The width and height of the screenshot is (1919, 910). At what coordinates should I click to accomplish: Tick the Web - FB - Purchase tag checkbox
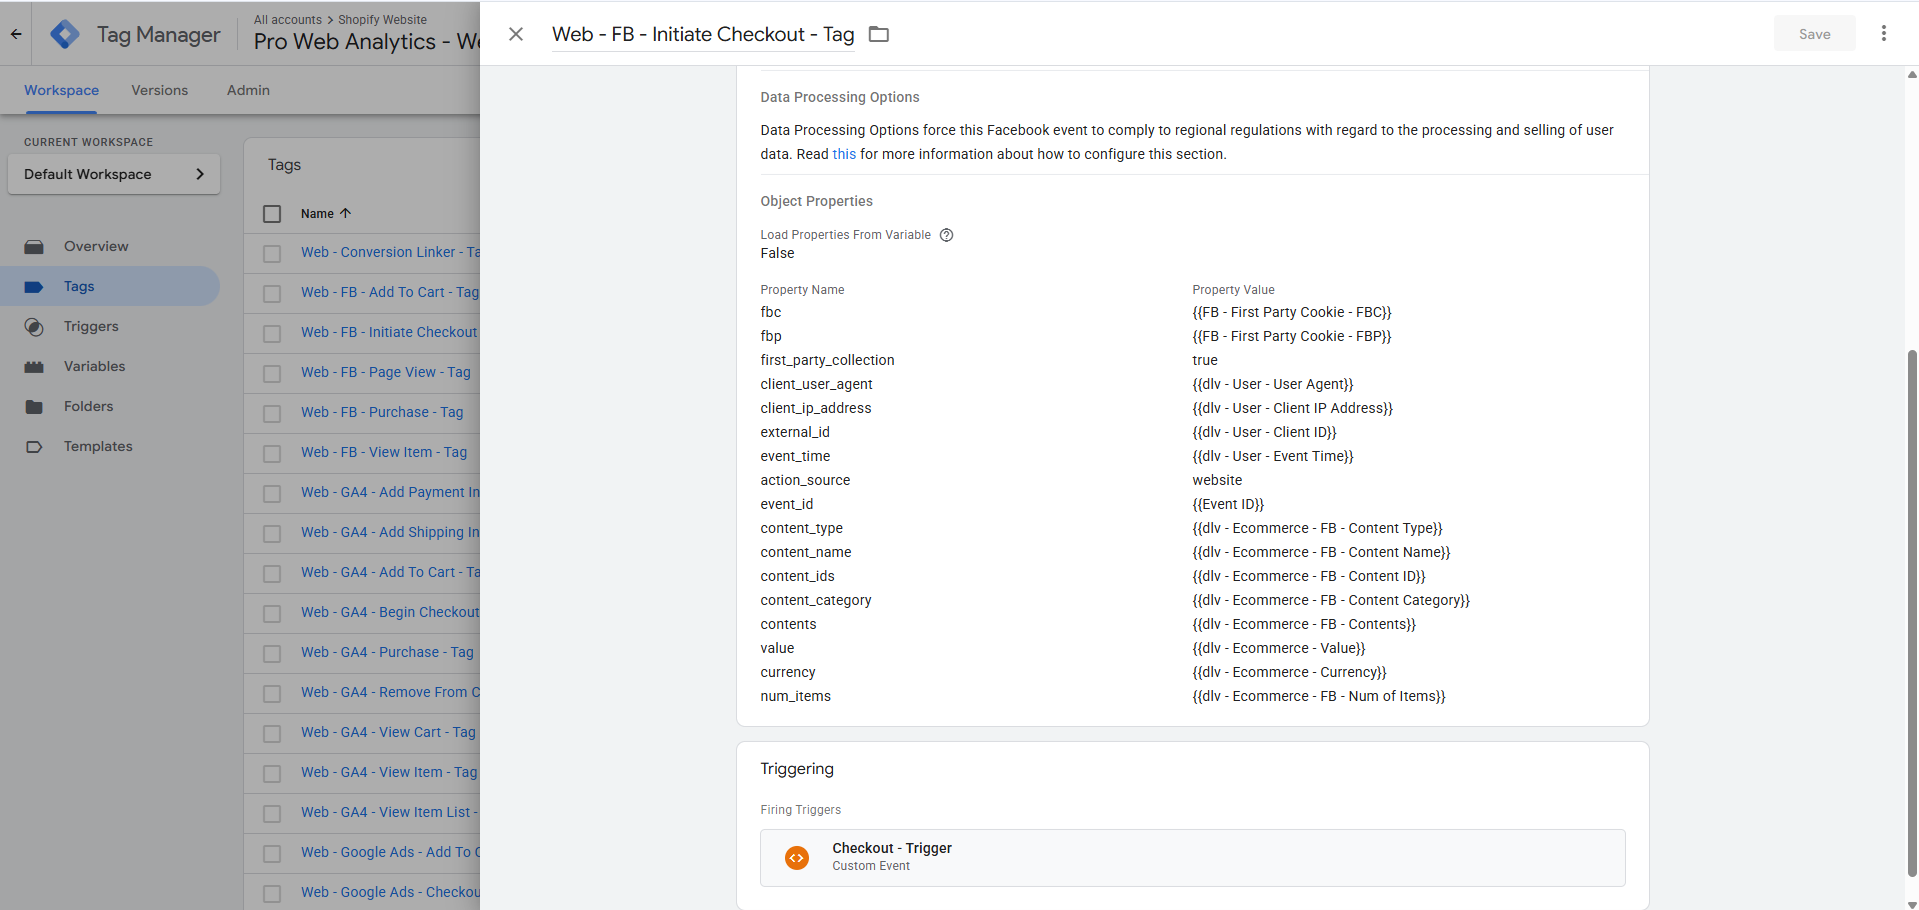click(x=272, y=413)
